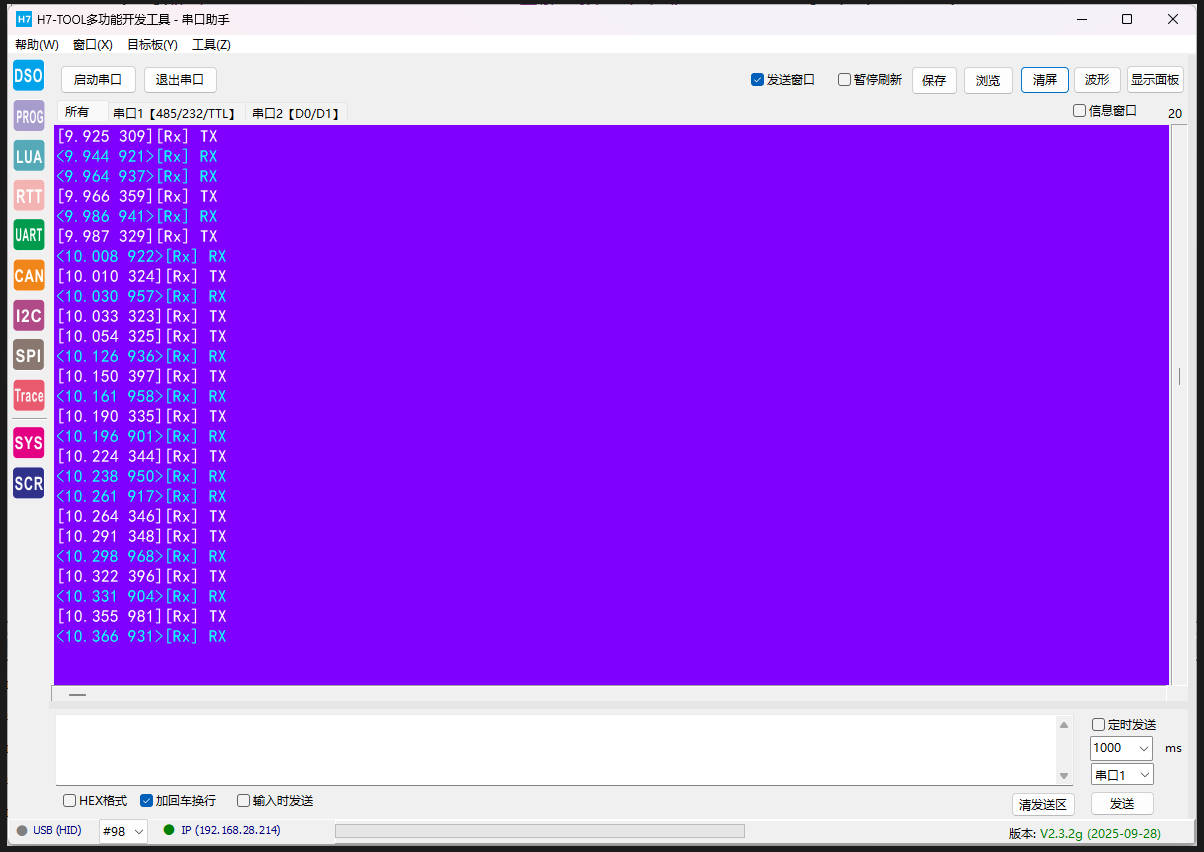Enable the 暂停刷新 checkbox

845,80
